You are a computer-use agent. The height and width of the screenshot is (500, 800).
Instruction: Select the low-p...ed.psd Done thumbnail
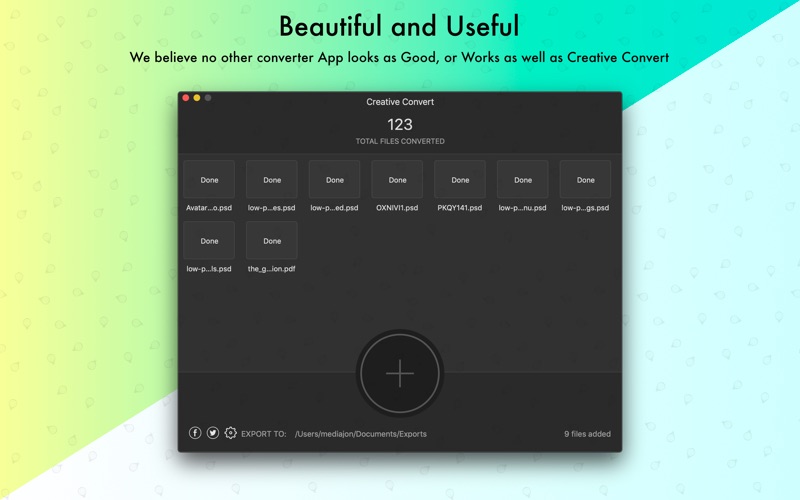(x=335, y=180)
